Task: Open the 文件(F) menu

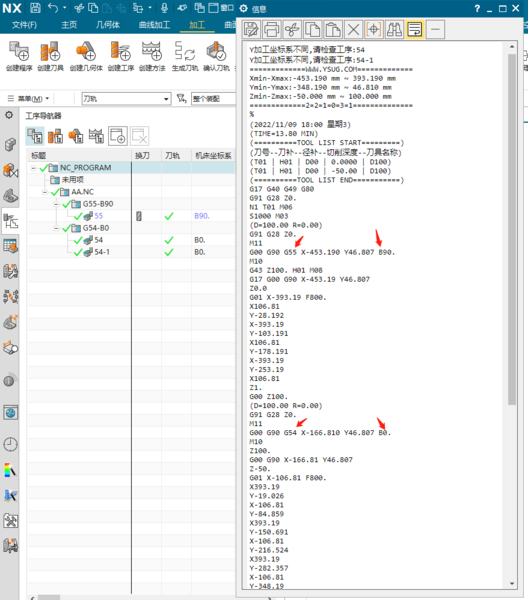Action: 24,25
